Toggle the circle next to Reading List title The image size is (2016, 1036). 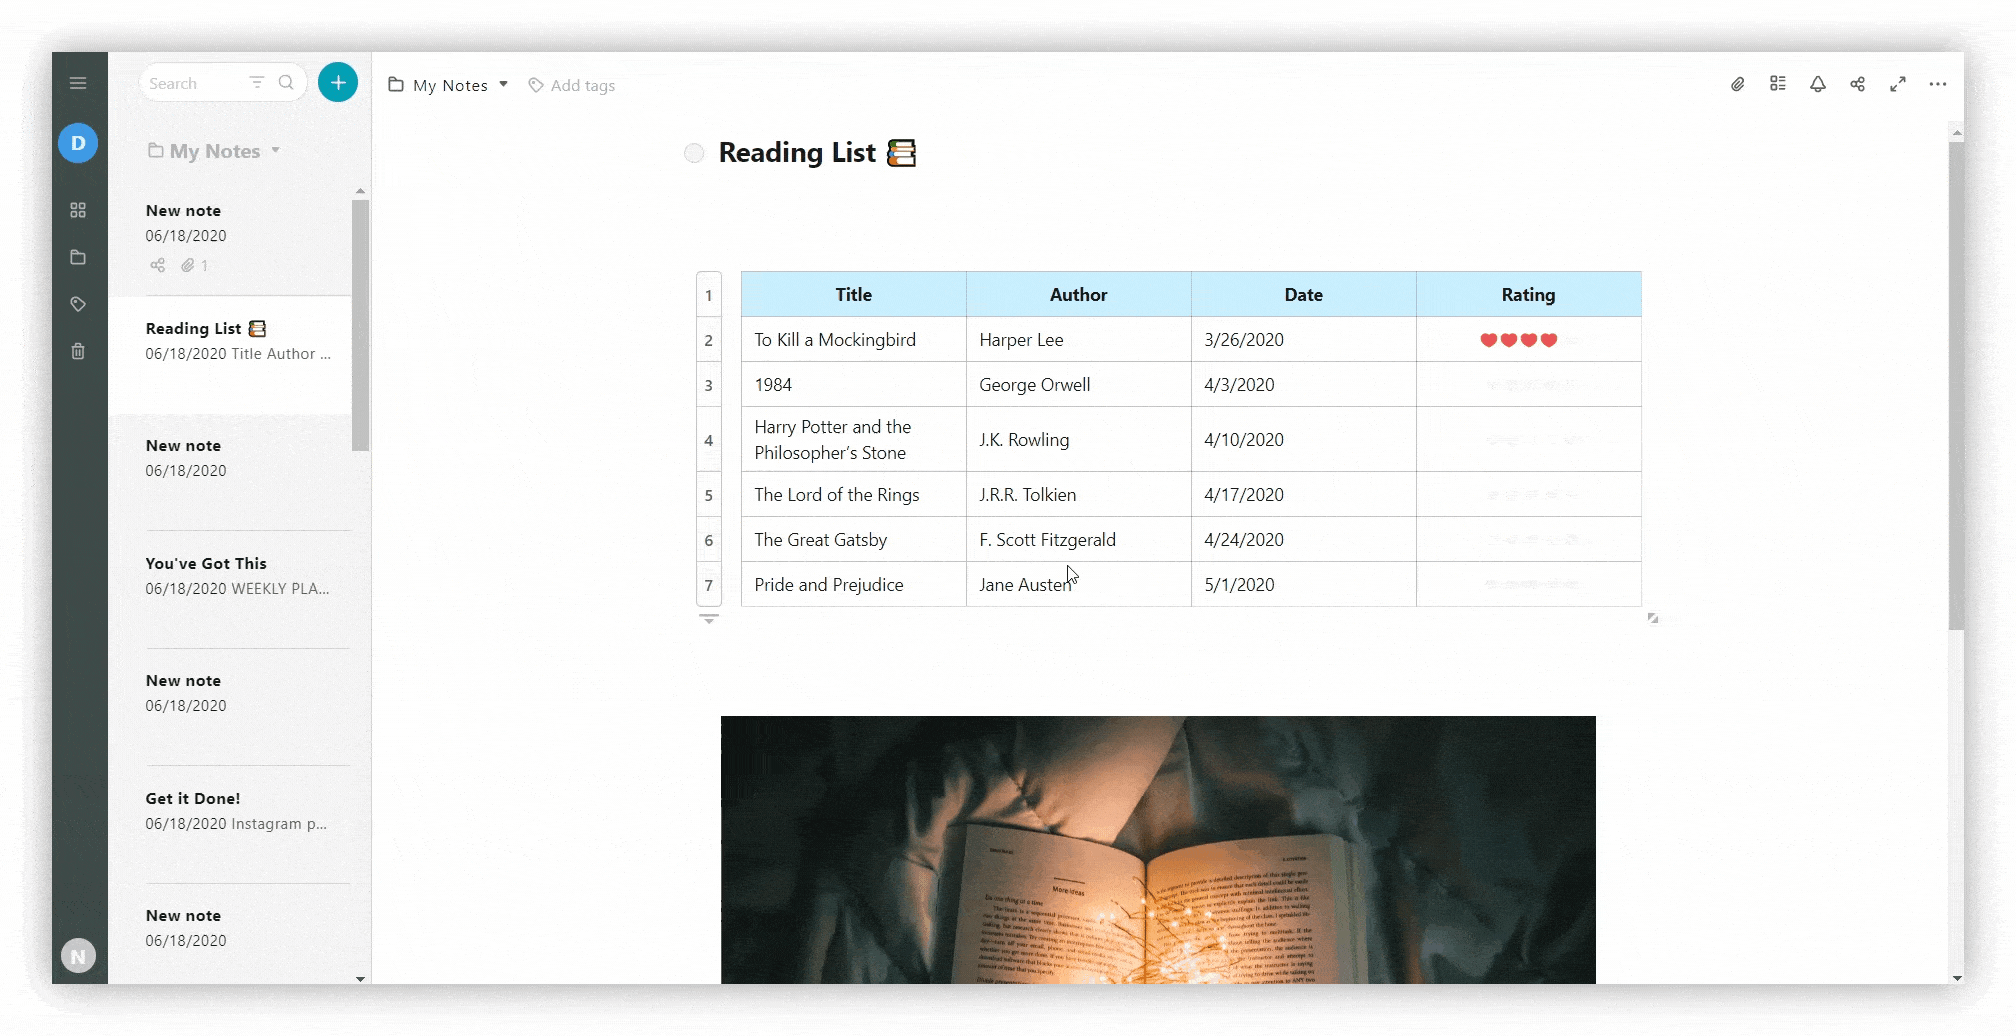click(694, 153)
